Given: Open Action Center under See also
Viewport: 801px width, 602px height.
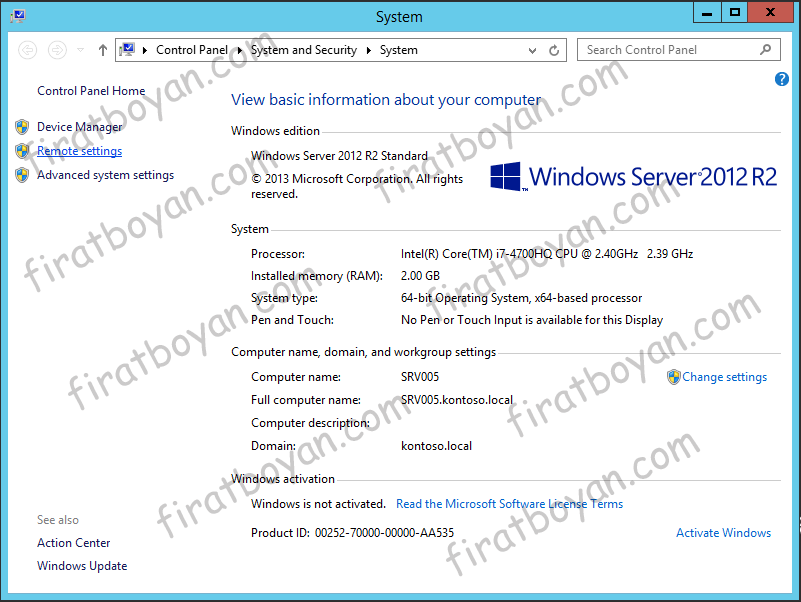Looking at the screenshot, I should tap(74, 543).
